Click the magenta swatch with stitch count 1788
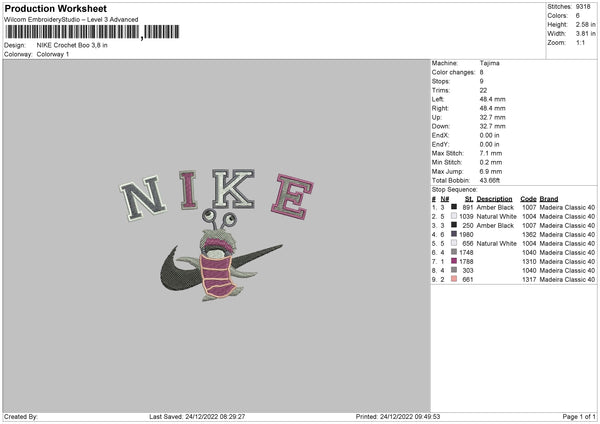 pyautogui.click(x=454, y=261)
